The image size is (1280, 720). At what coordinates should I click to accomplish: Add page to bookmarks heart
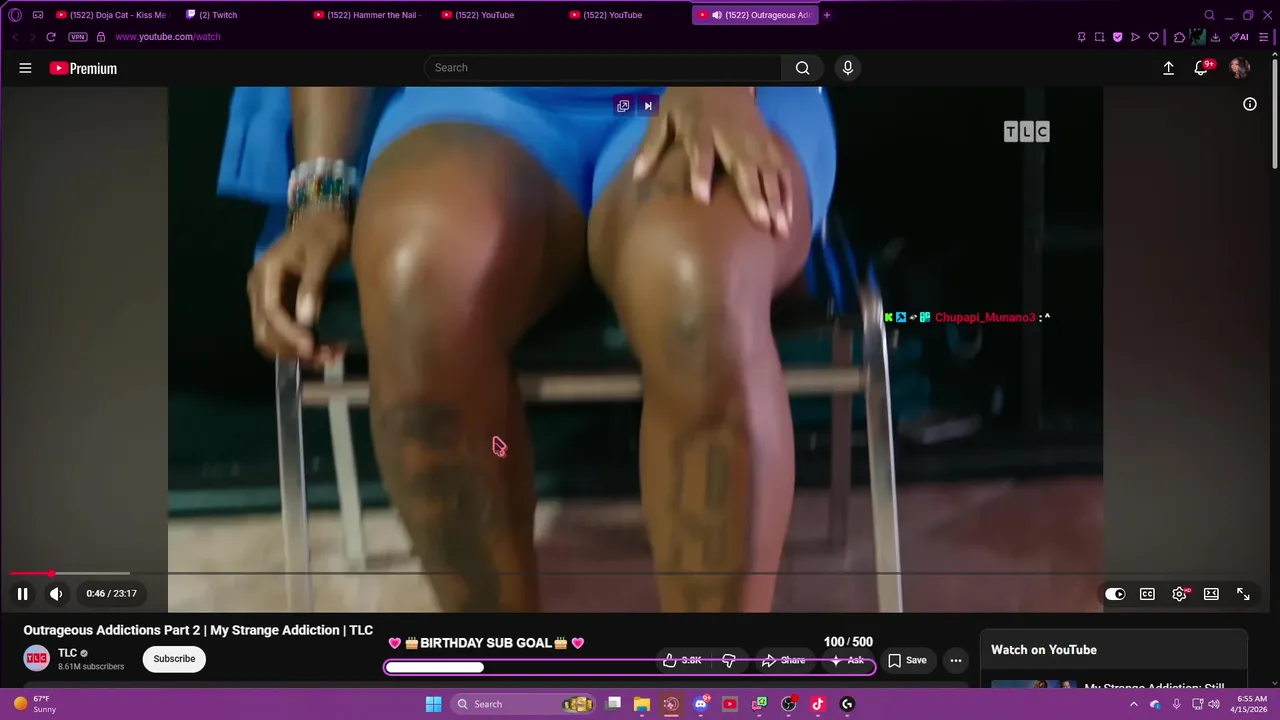coord(1153,37)
